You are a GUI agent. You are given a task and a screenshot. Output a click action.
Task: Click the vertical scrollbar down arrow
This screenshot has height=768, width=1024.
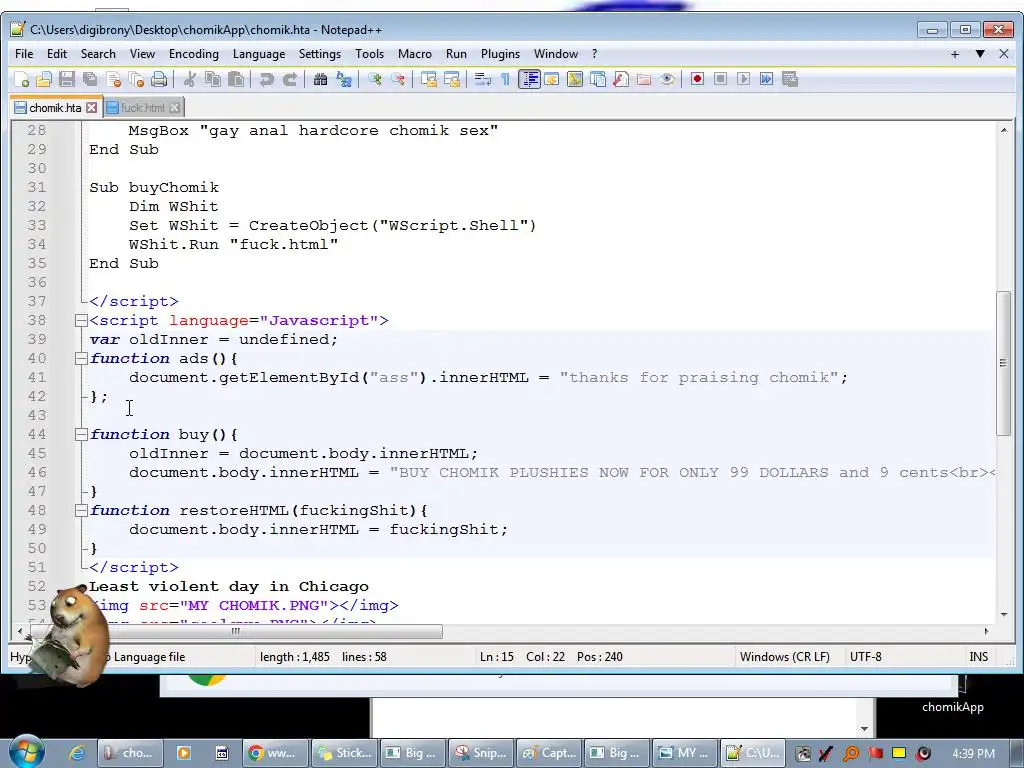1004,615
